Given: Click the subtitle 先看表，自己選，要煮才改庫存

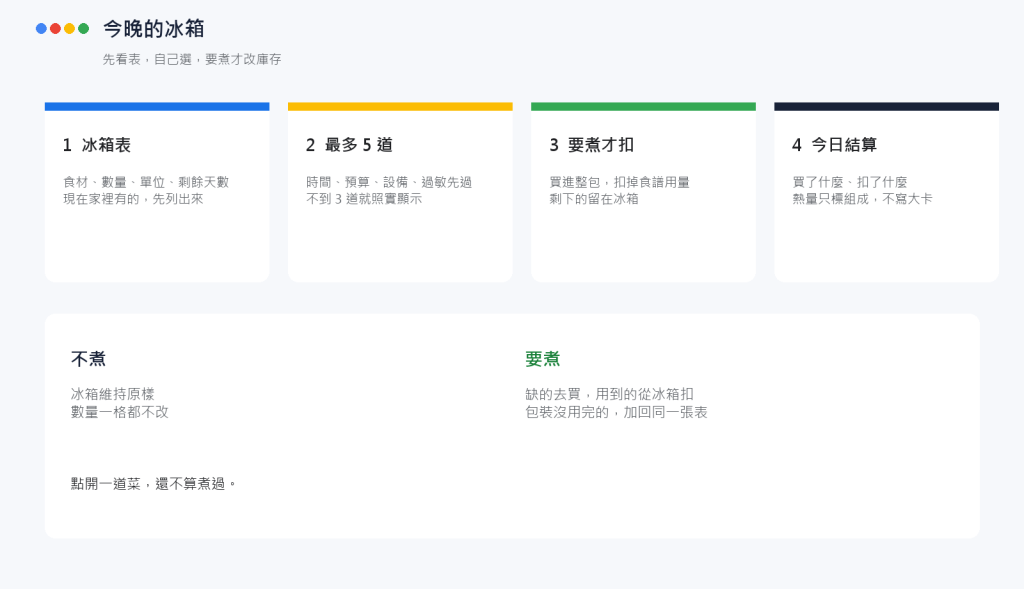Looking at the screenshot, I should (192, 59).
